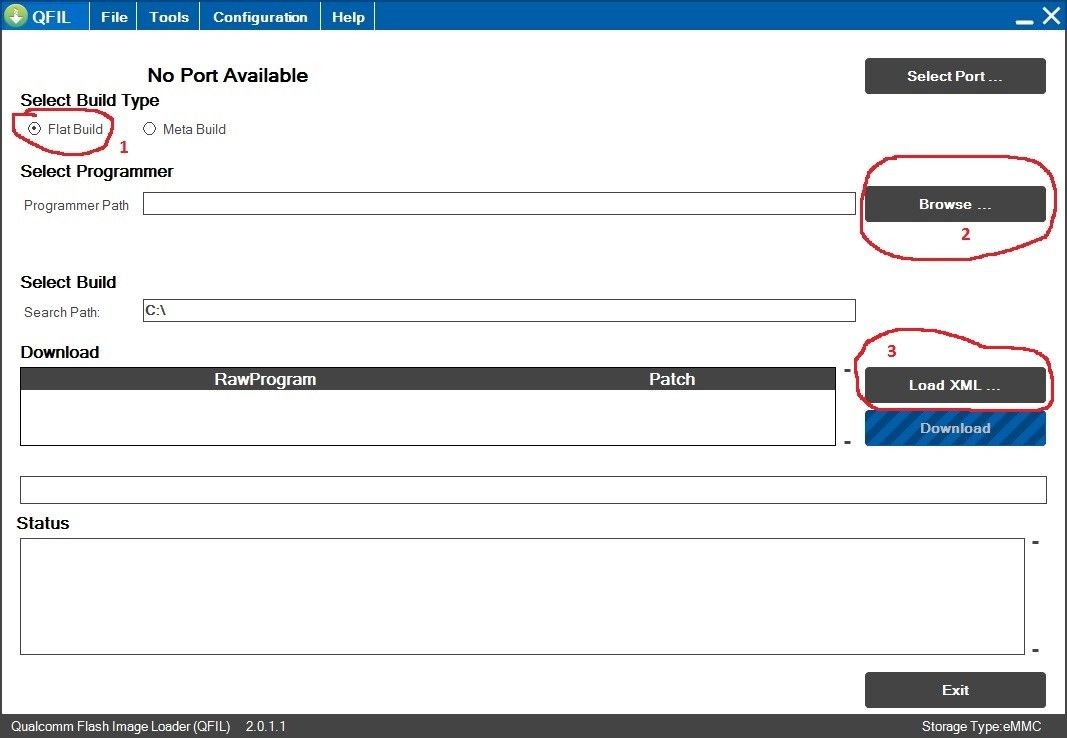Click the 'Download' section heading

(60, 352)
